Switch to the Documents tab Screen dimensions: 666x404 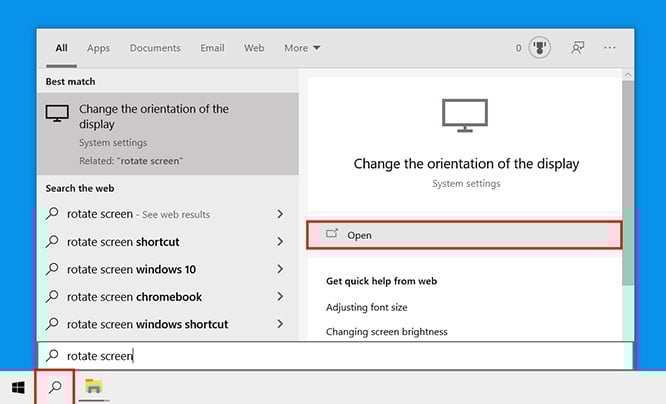pyautogui.click(x=155, y=48)
